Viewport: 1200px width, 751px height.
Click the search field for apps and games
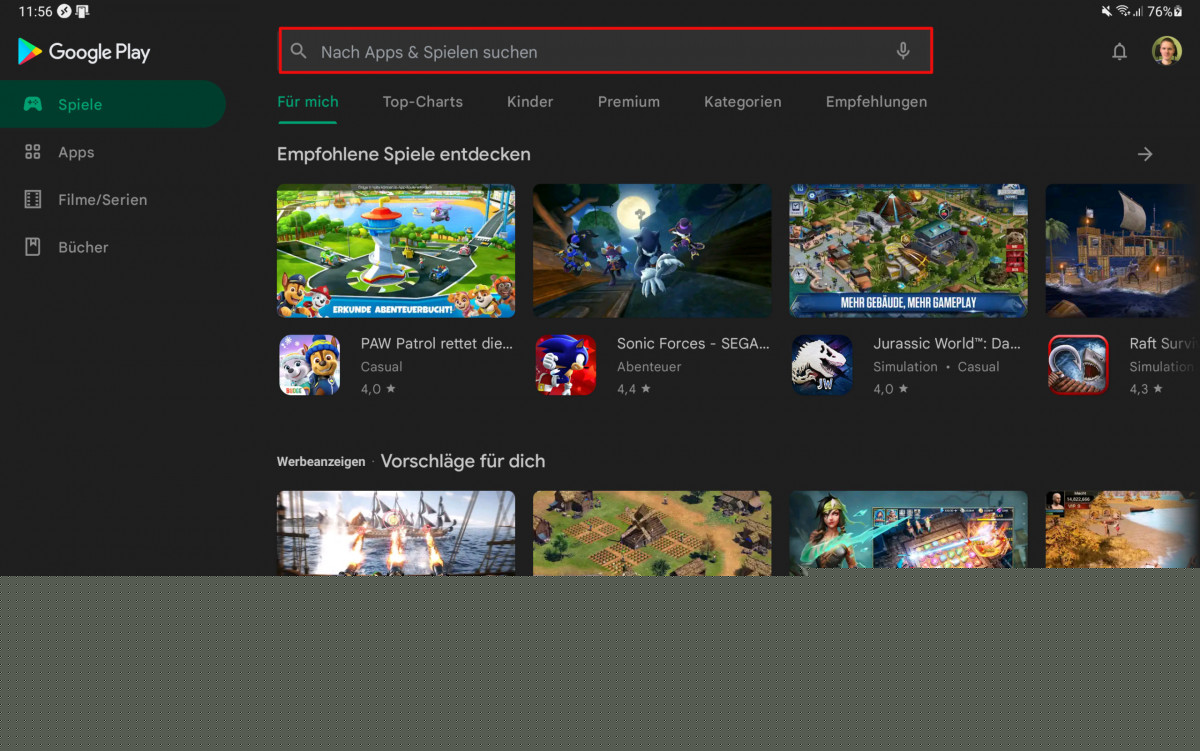click(x=605, y=51)
